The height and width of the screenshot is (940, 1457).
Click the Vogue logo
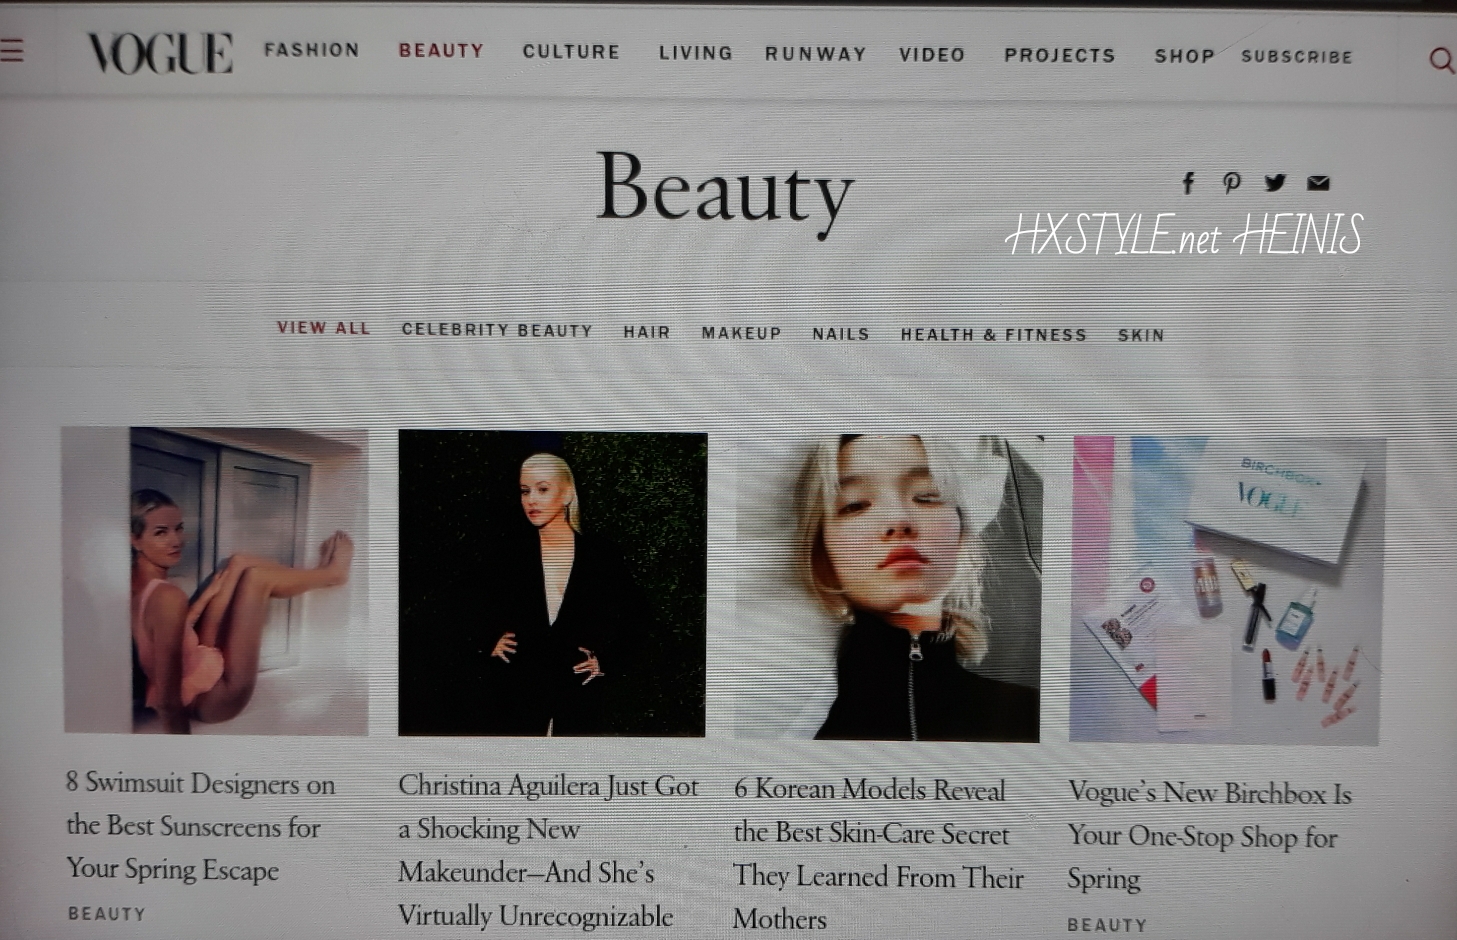(160, 53)
